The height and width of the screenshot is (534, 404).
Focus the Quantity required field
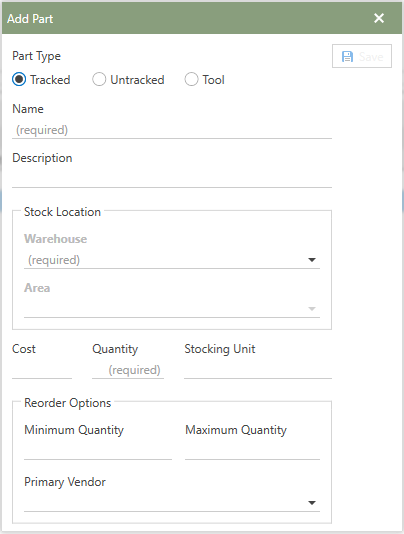tap(128, 370)
